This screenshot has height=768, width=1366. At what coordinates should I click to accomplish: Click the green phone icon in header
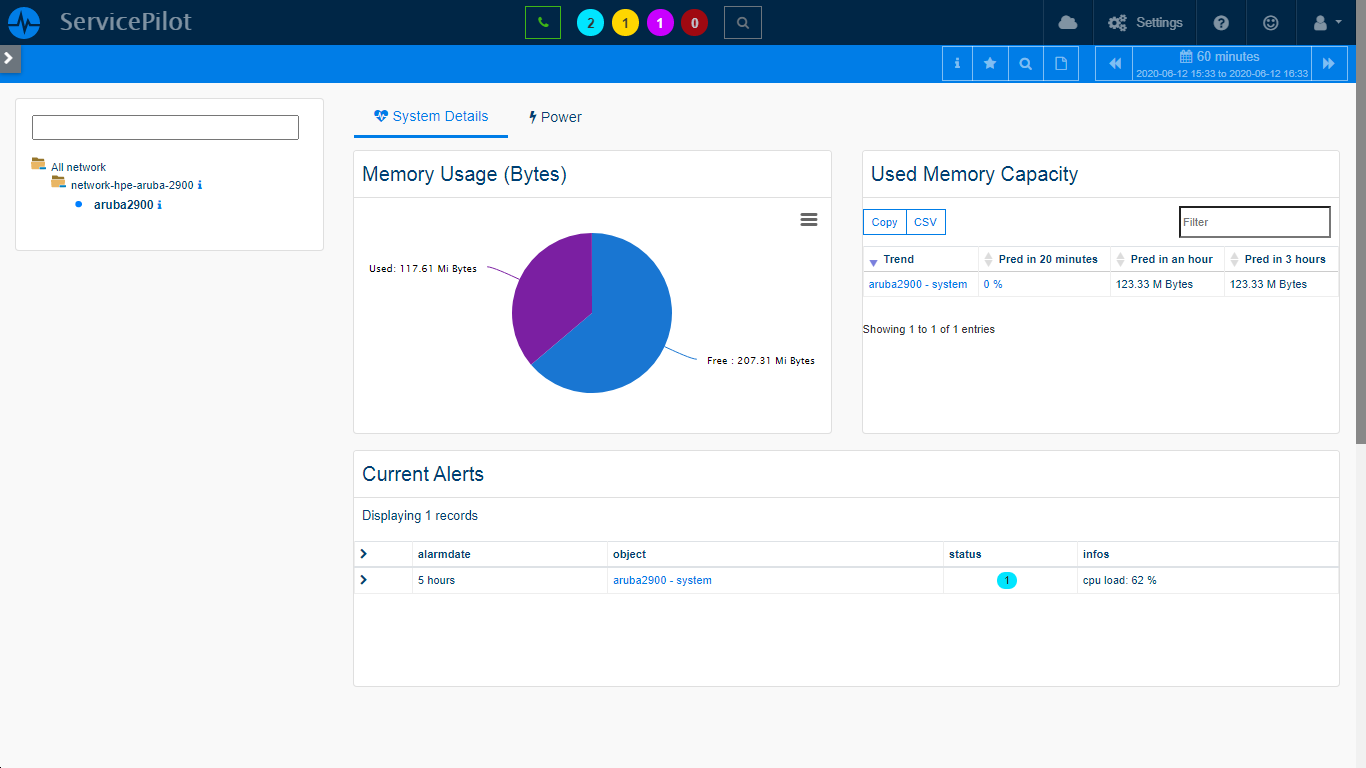point(542,23)
